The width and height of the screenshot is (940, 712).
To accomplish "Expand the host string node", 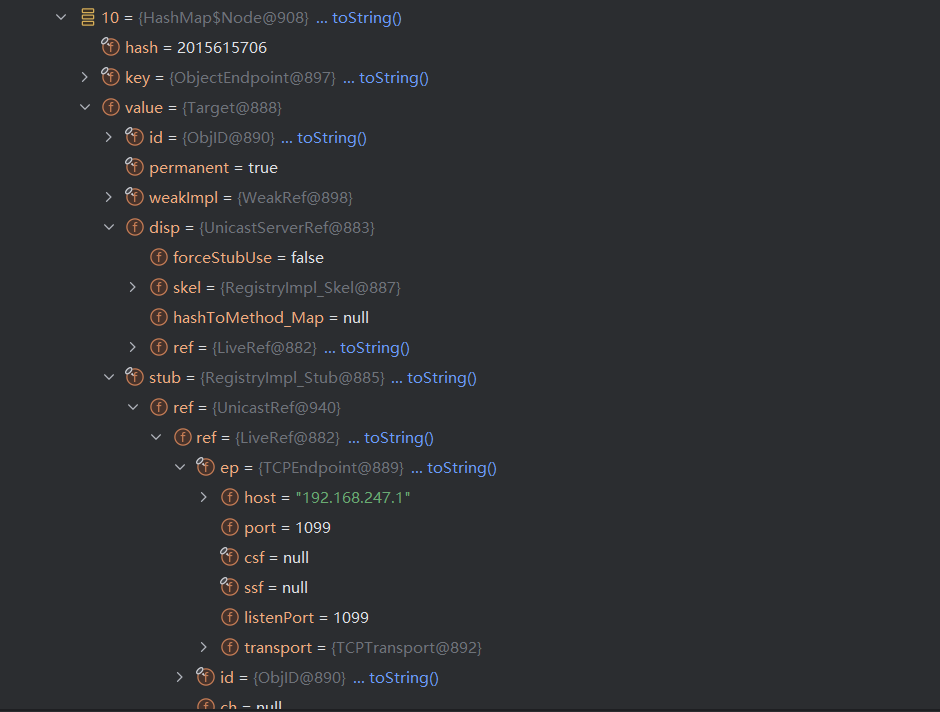I will 204,498.
